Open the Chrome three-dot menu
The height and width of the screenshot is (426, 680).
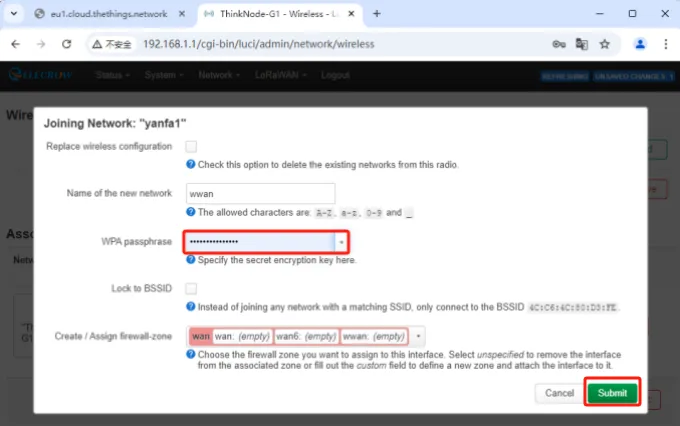[x=664, y=45]
